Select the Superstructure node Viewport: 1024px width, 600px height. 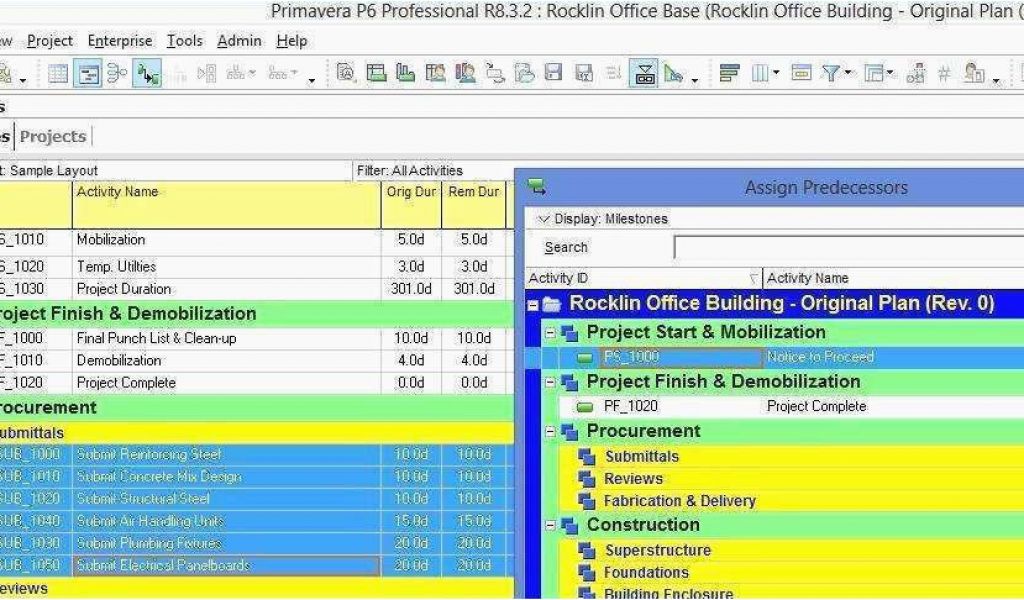click(658, 550)
